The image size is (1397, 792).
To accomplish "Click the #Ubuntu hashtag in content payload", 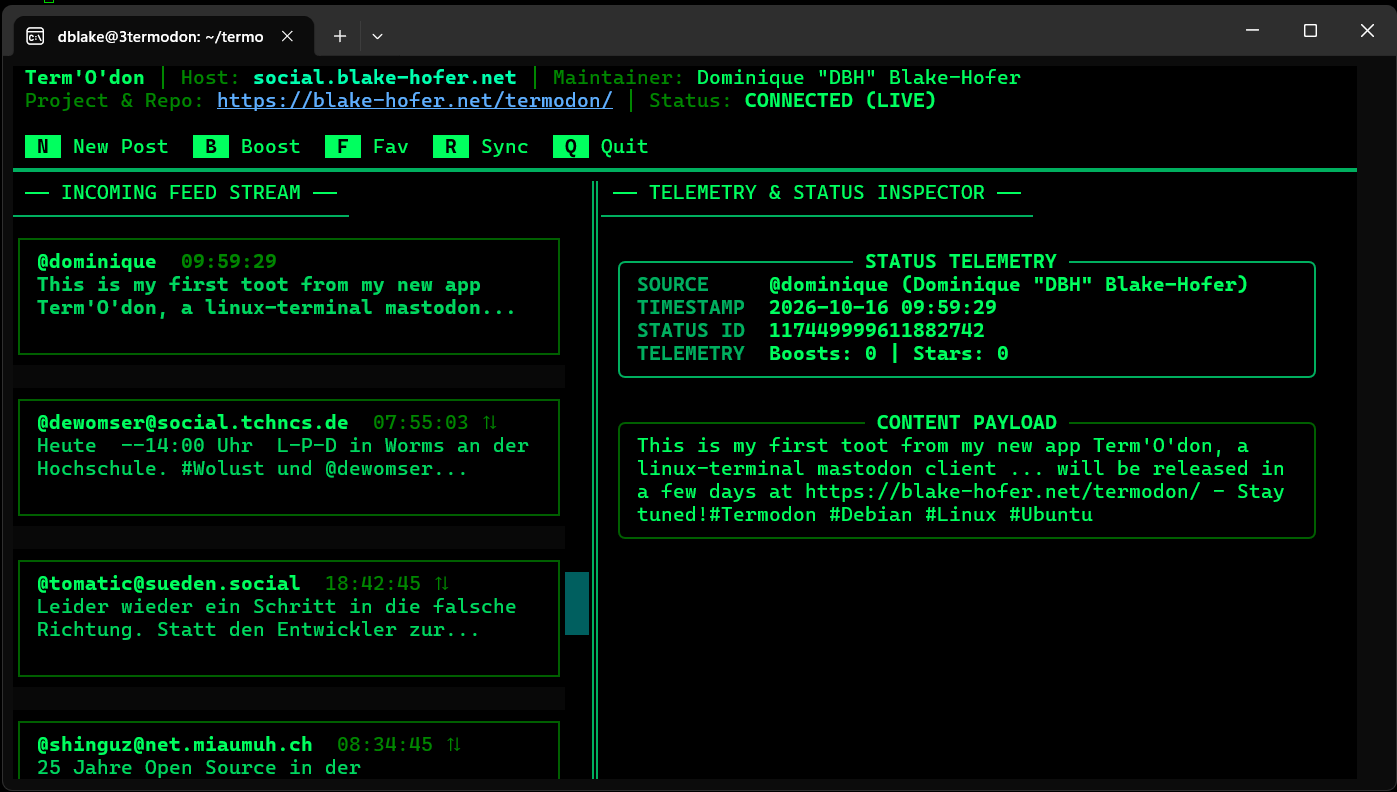I will (1051, 516).
